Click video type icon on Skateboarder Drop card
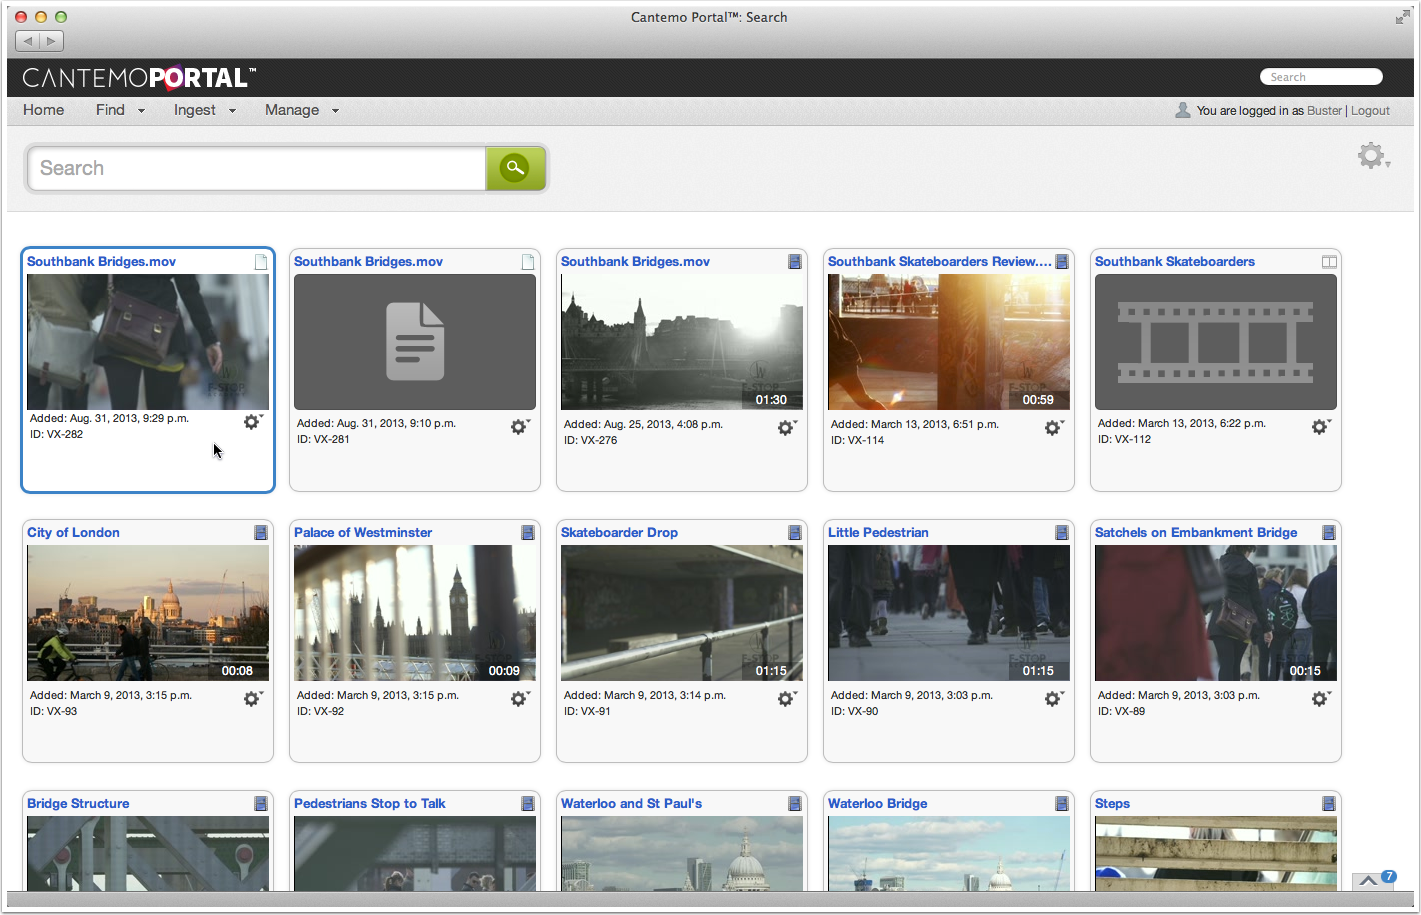Viewport: 1421px width, 915px height. click(x=795, y=533)
